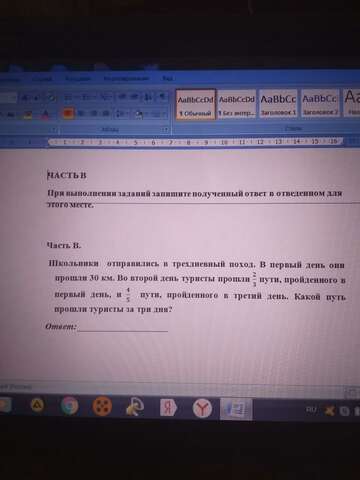Screen dimensions: 360x480
Task: Start a numbered list
Action: 88,97
